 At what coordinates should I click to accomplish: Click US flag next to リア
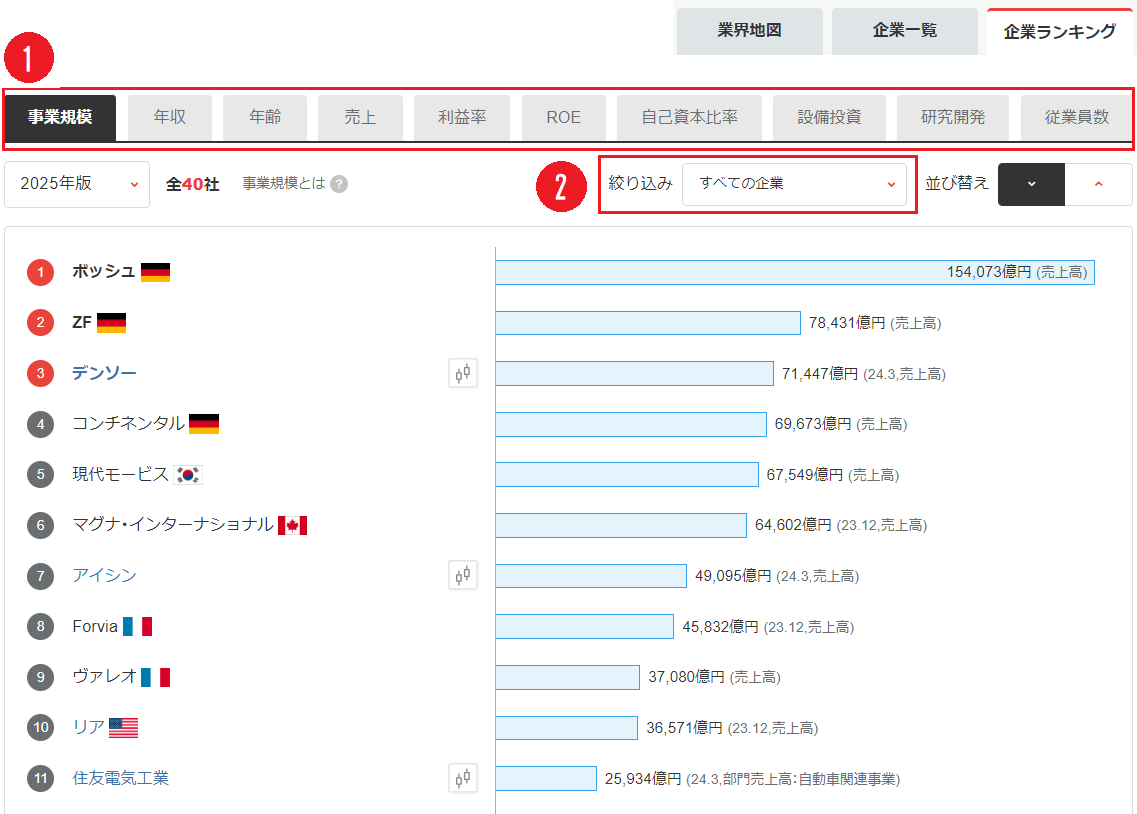pyautogui.click(x=123, y=728)
